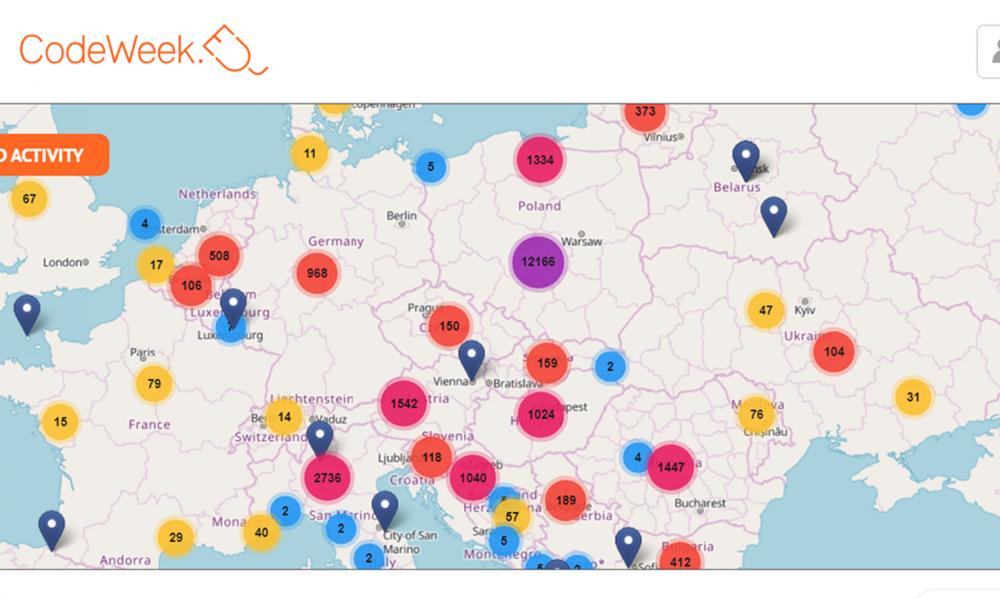Open the user profile icon

coord(990,51)
